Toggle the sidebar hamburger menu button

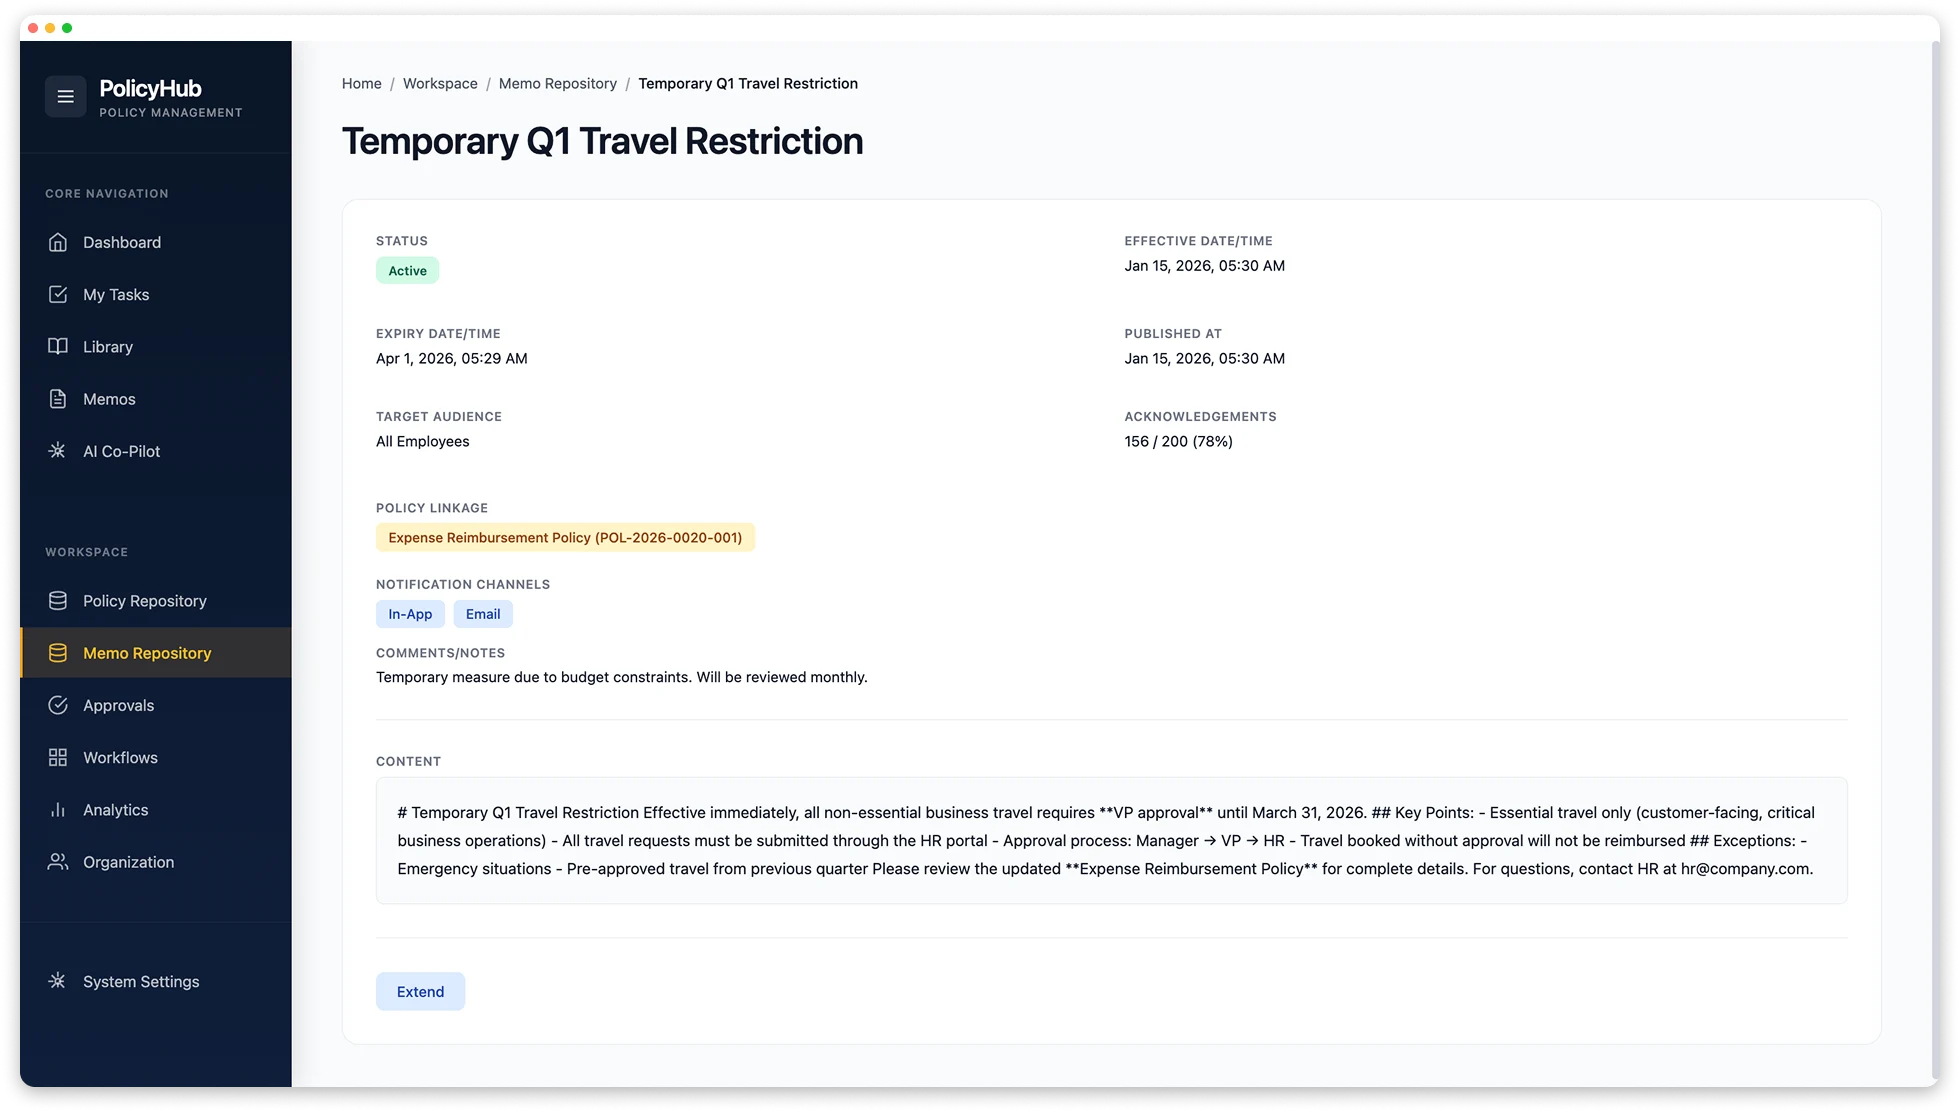tap(65, 97)
